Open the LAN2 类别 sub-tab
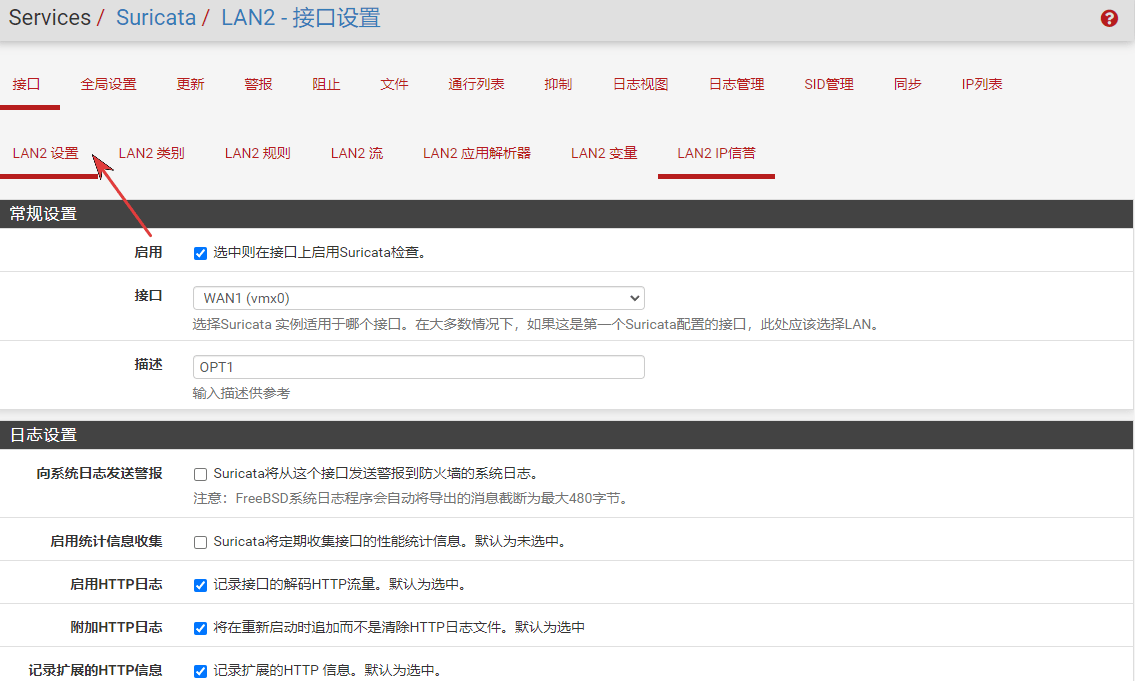The image size is (1135, 681). point(151,153)
